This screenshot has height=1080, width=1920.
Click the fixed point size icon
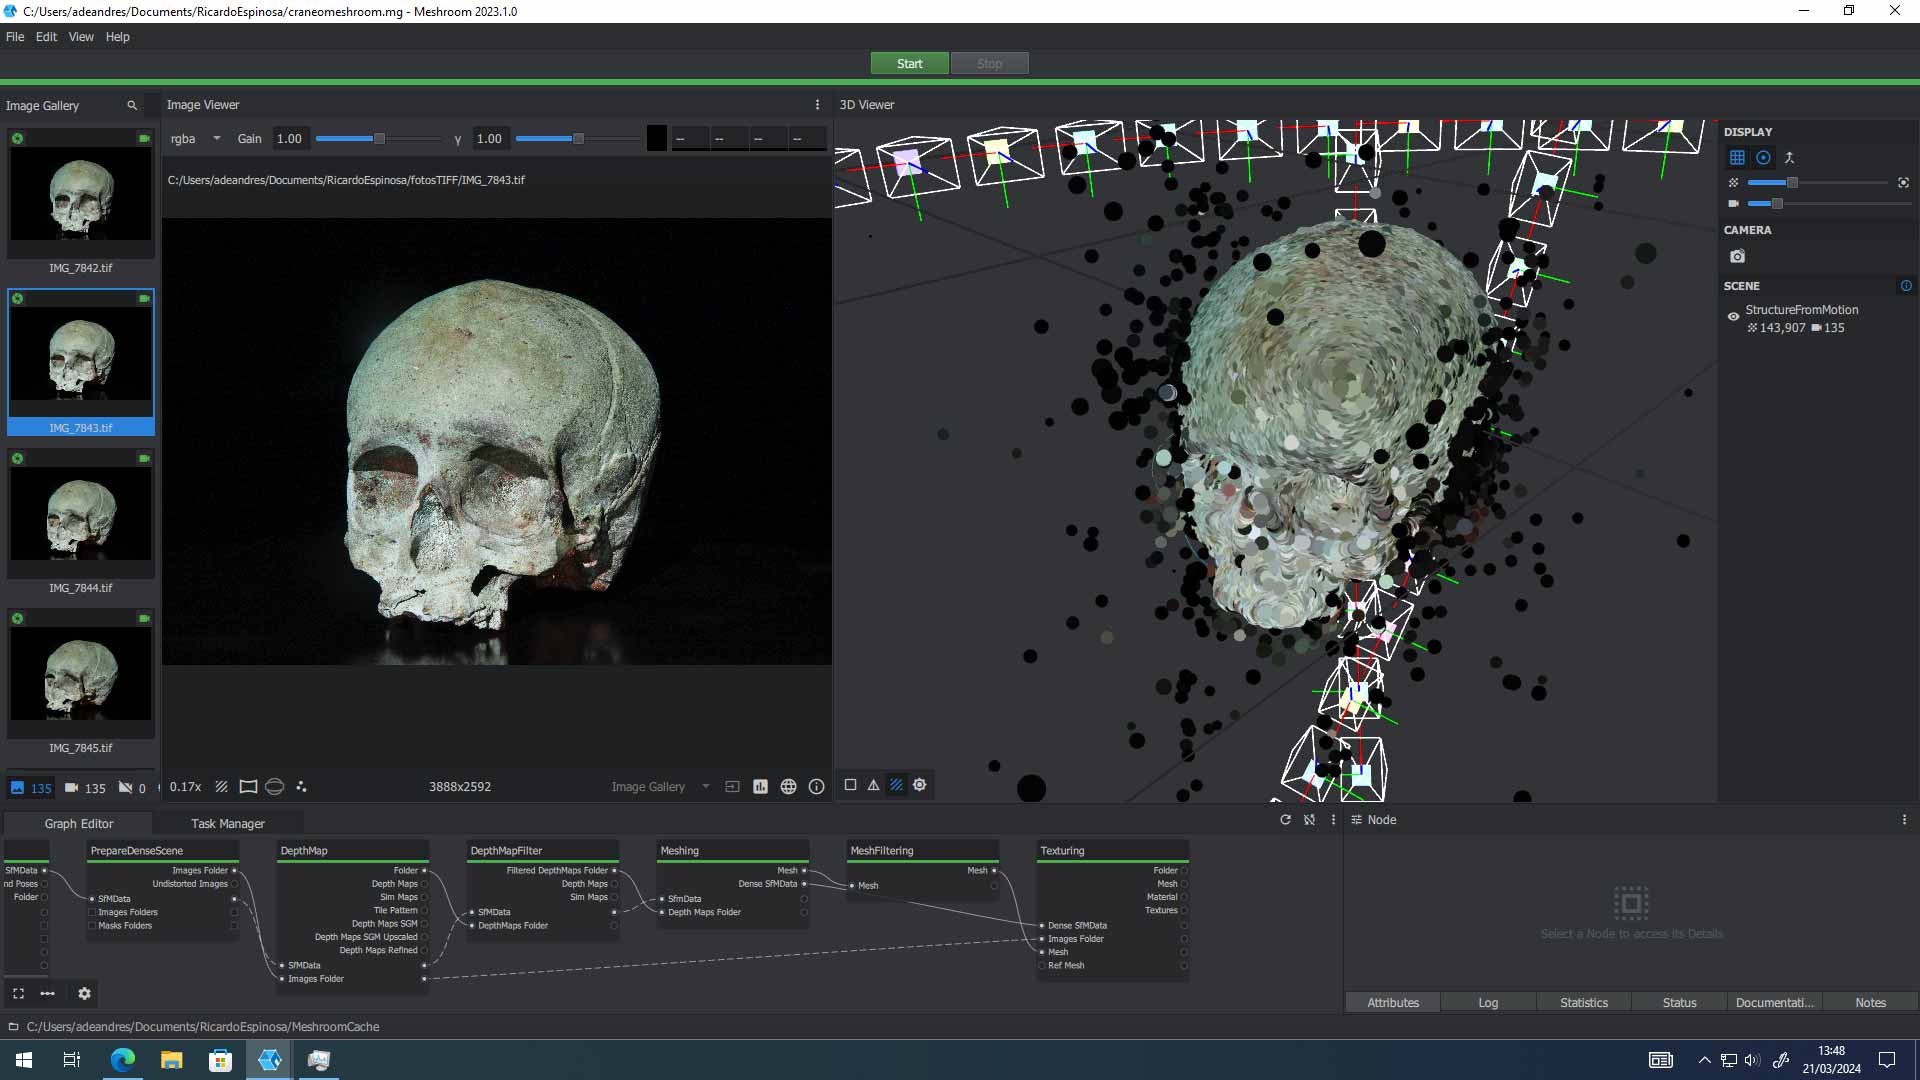point(1903,183)
